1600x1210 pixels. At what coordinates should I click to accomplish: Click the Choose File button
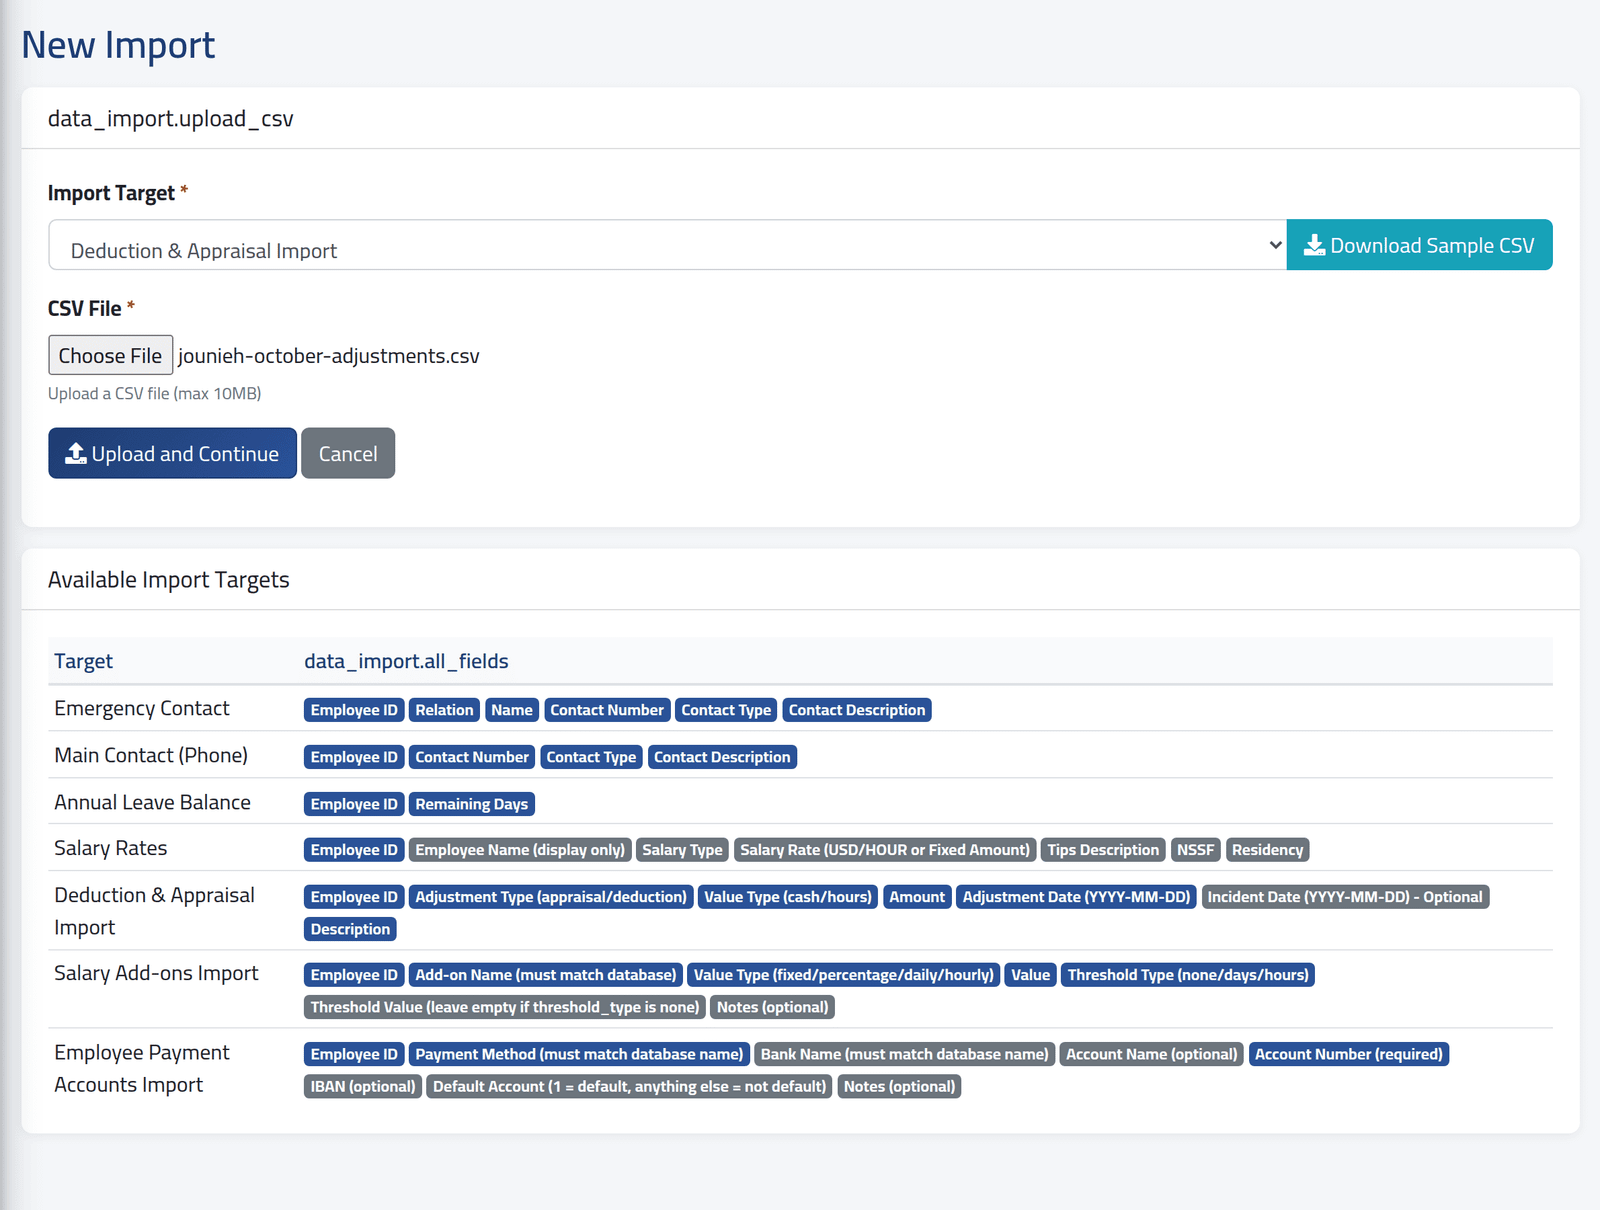pyautogui.click(x=111, y=355)
